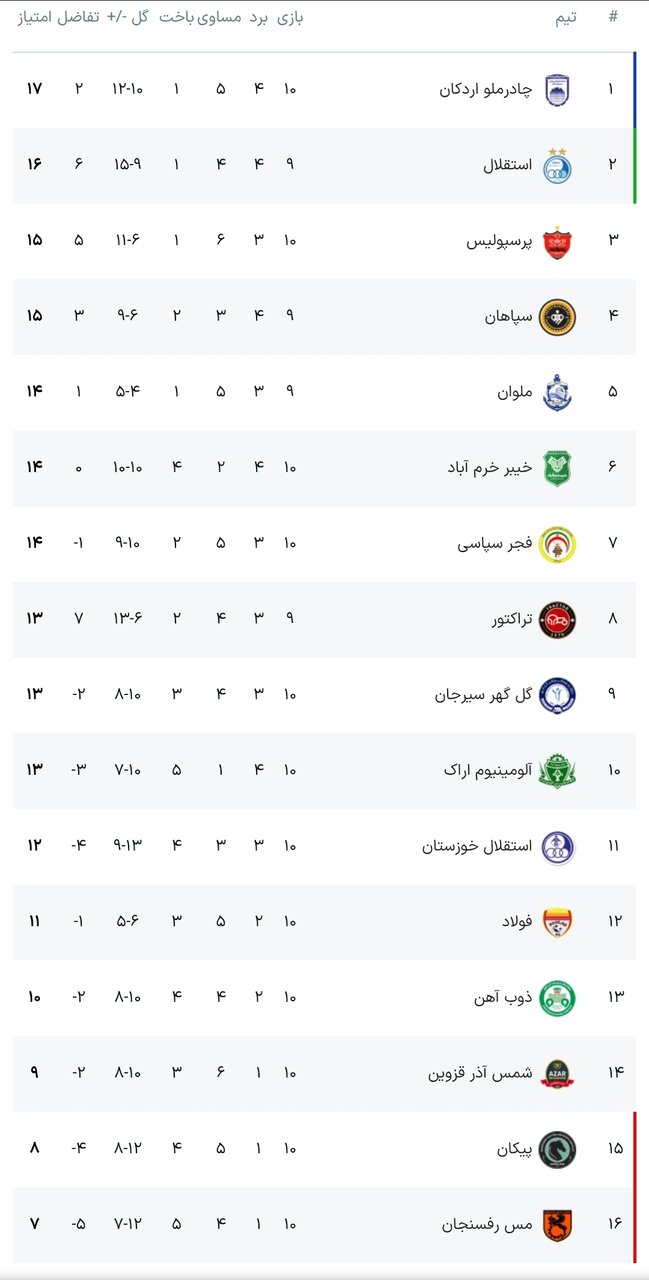Open the red Persepolis club crest
The height and width of the screenshot is (1280, 649).
(557, 242)
